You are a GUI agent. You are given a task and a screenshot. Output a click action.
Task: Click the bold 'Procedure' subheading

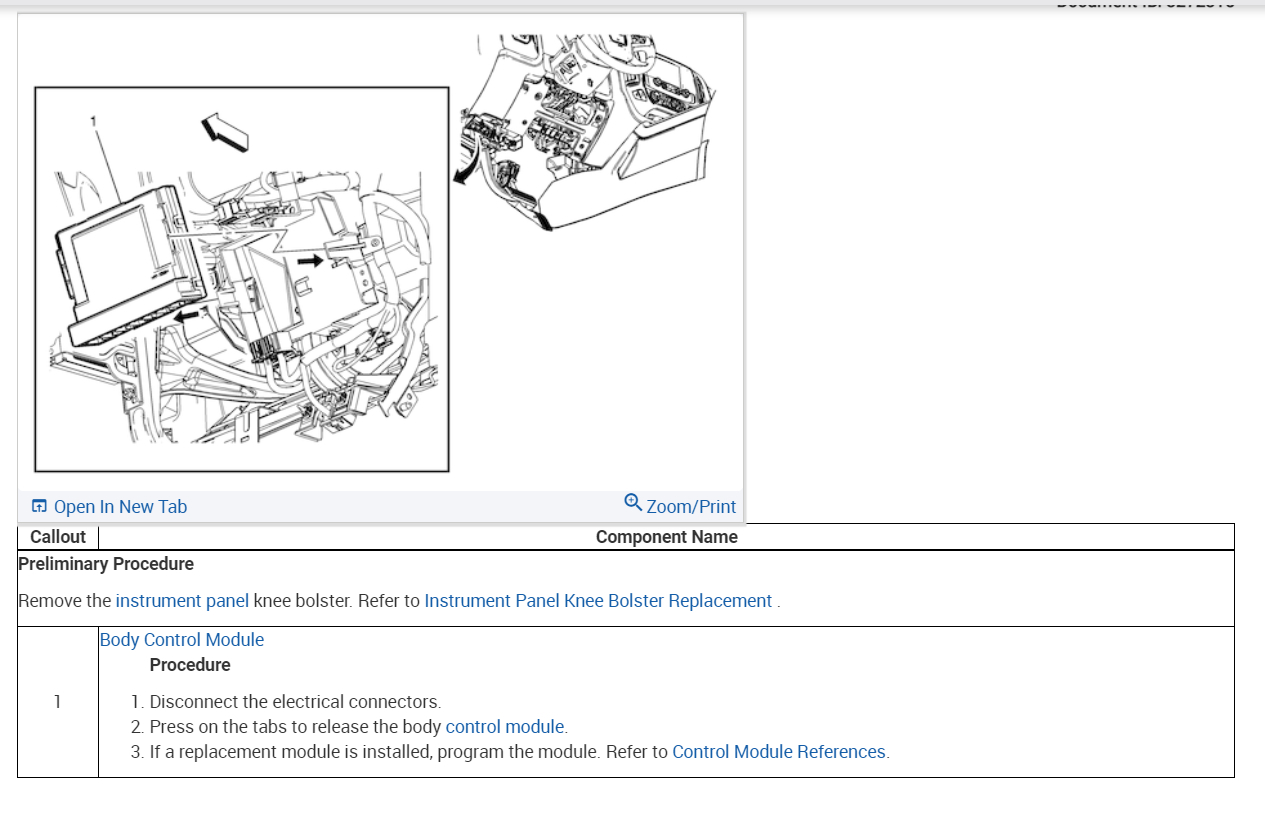190,665
